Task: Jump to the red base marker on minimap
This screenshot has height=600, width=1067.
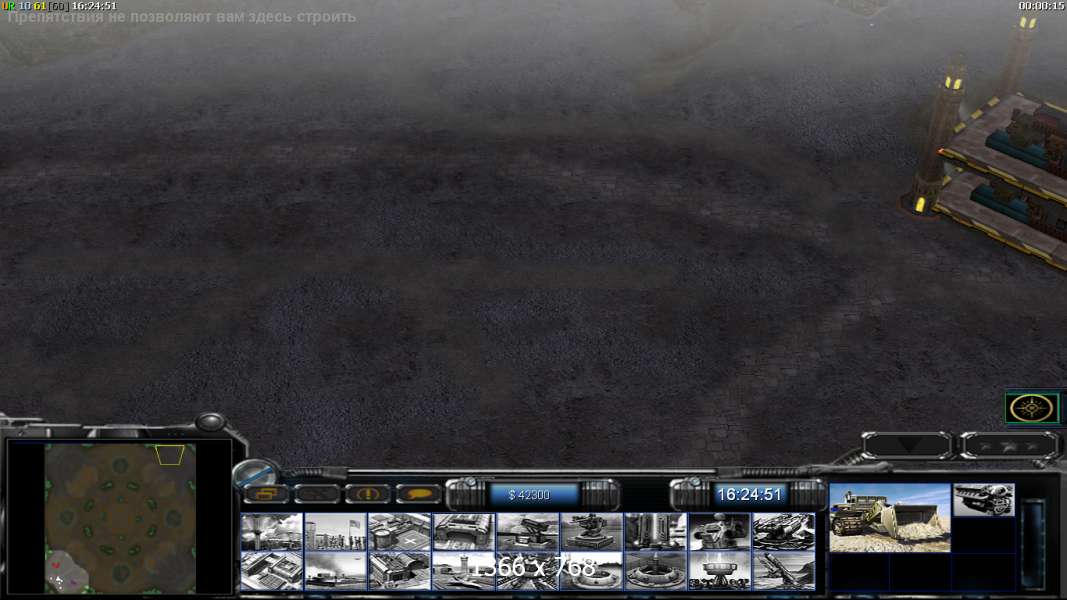Action: tap(56, 565)
